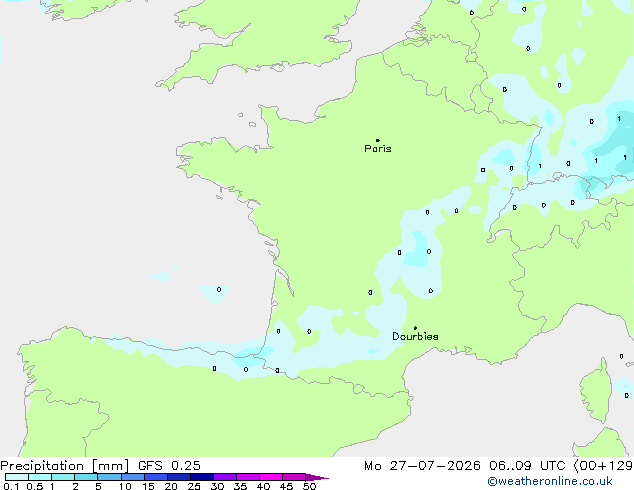Click the arrow tip of the legend scale
This screenshot has height=490, width=634.
[317, 477]
